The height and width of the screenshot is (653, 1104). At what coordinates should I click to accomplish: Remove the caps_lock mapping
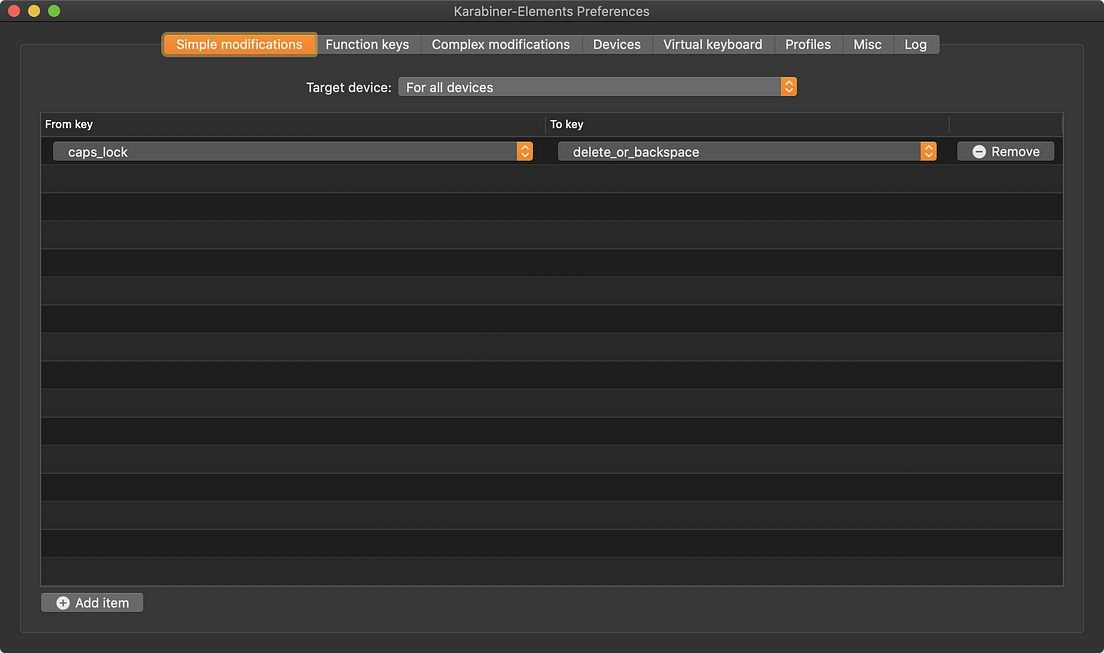pos(1005,151)
